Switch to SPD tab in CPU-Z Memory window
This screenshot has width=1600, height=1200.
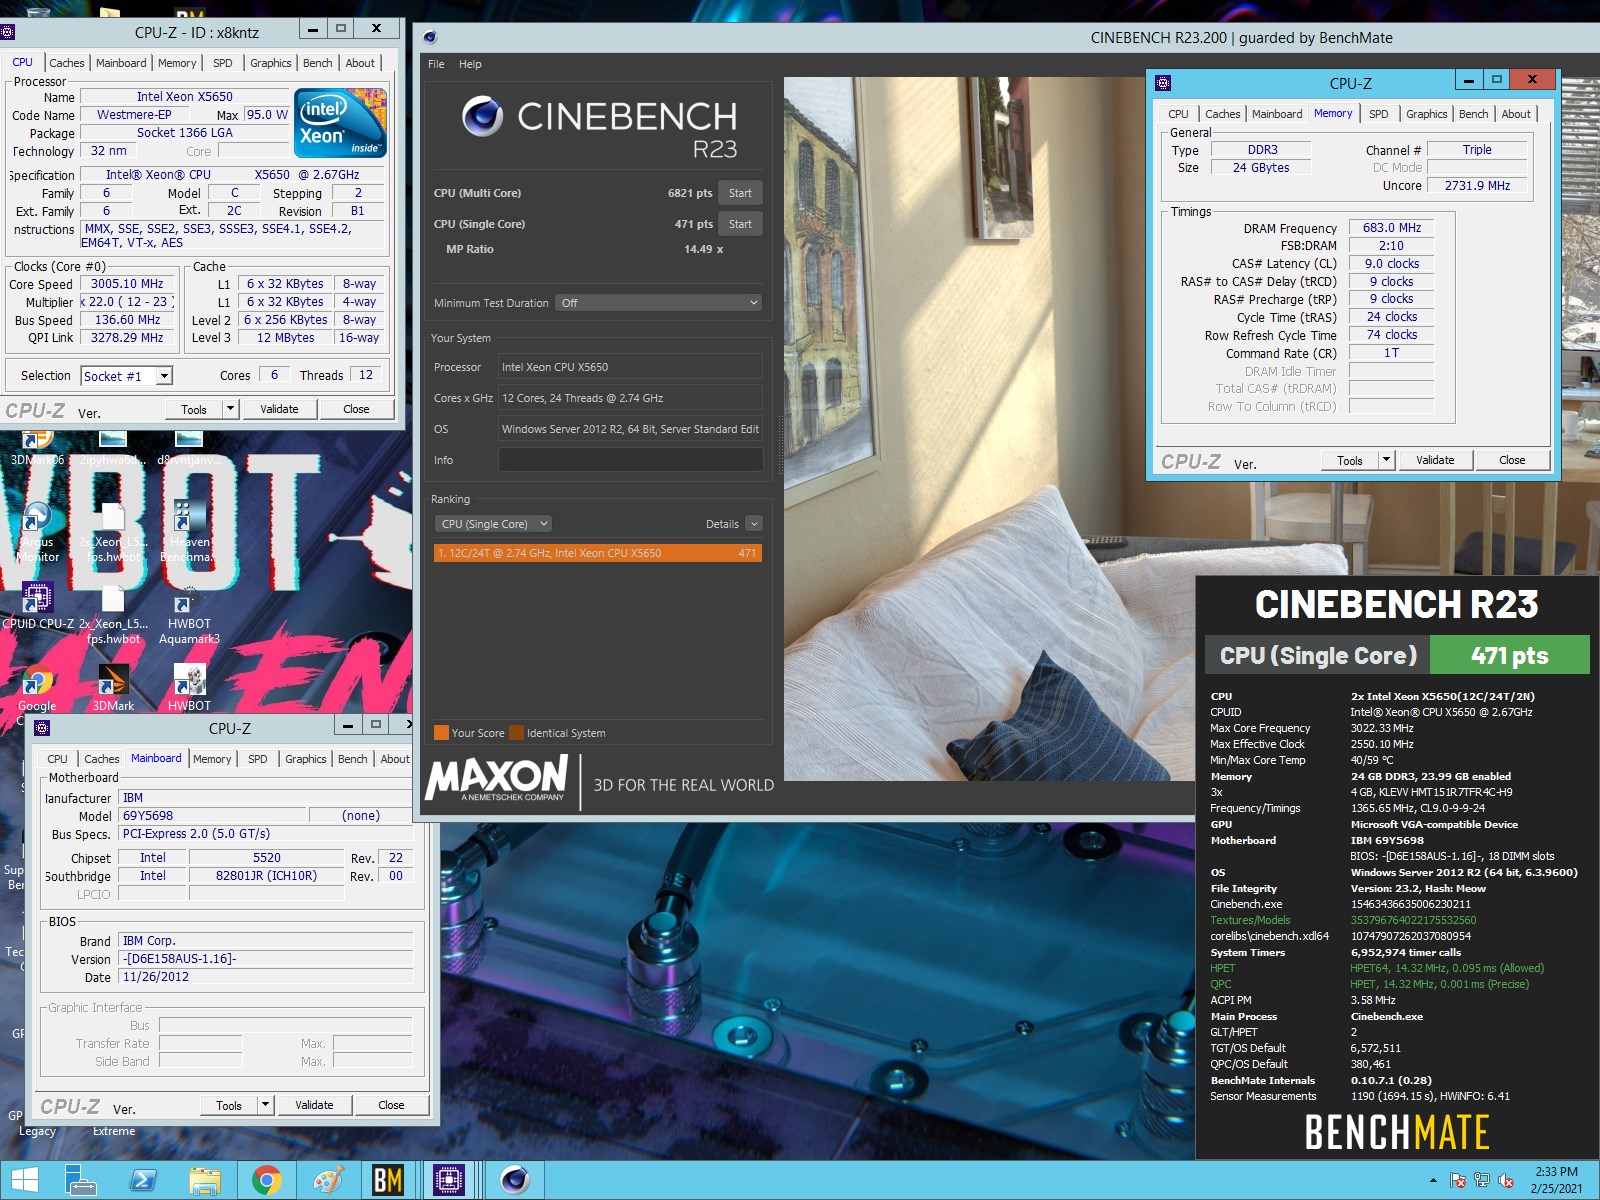tap(1378, 114)
